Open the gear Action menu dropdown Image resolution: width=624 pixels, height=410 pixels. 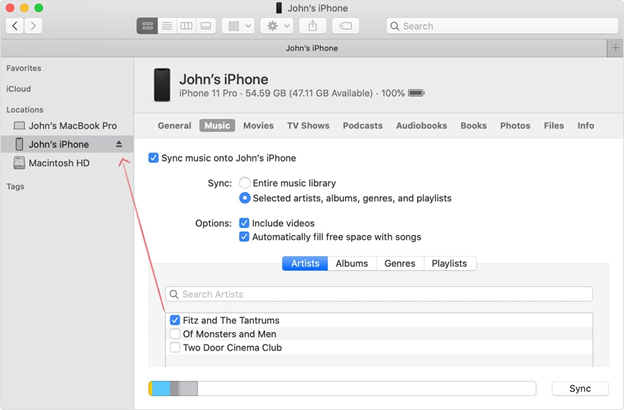tap(276, 26)
